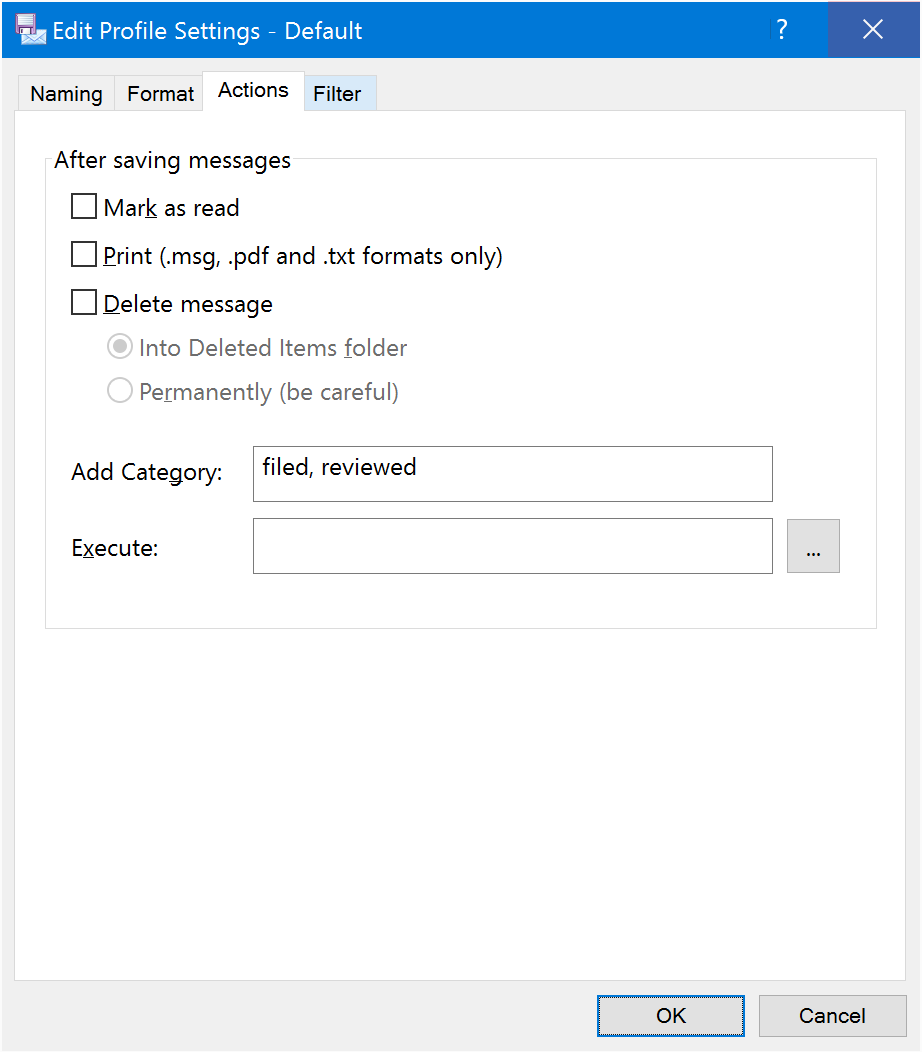Tick the Print formats checkbox

84,255
